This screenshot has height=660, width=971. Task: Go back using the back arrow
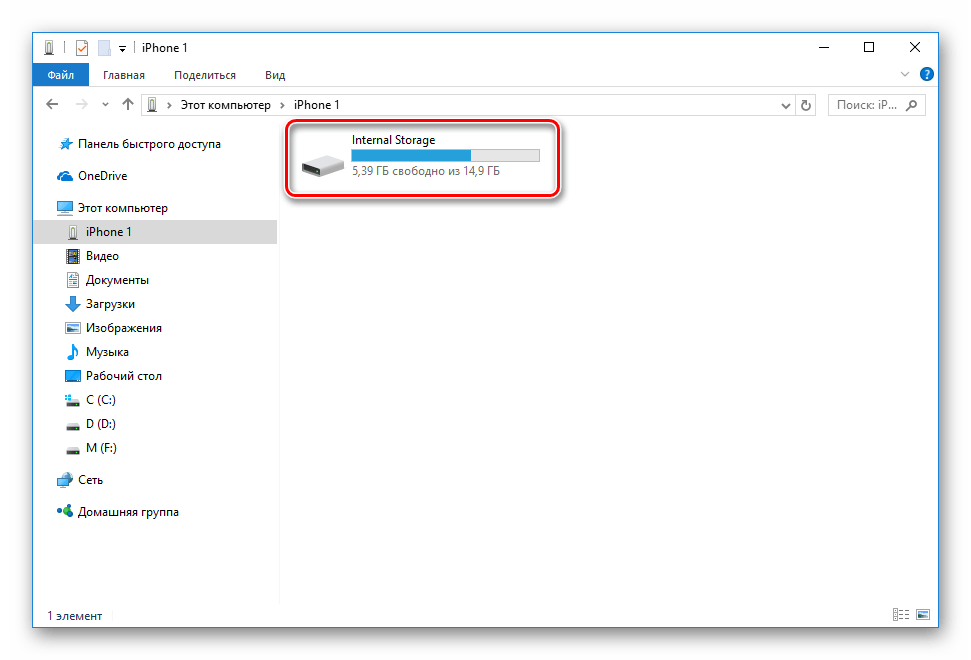click(x=53, y=105)
